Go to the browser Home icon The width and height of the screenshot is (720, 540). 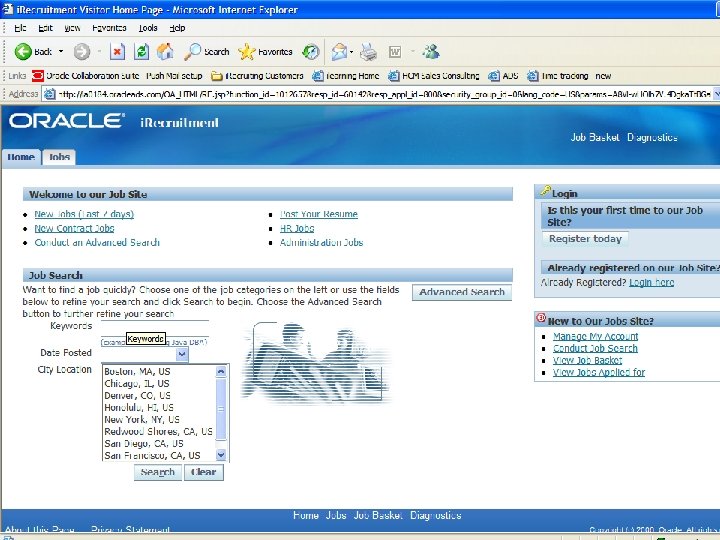165,51
